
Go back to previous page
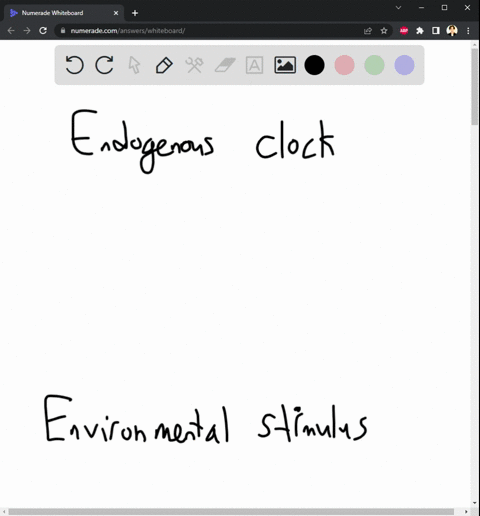11,31
